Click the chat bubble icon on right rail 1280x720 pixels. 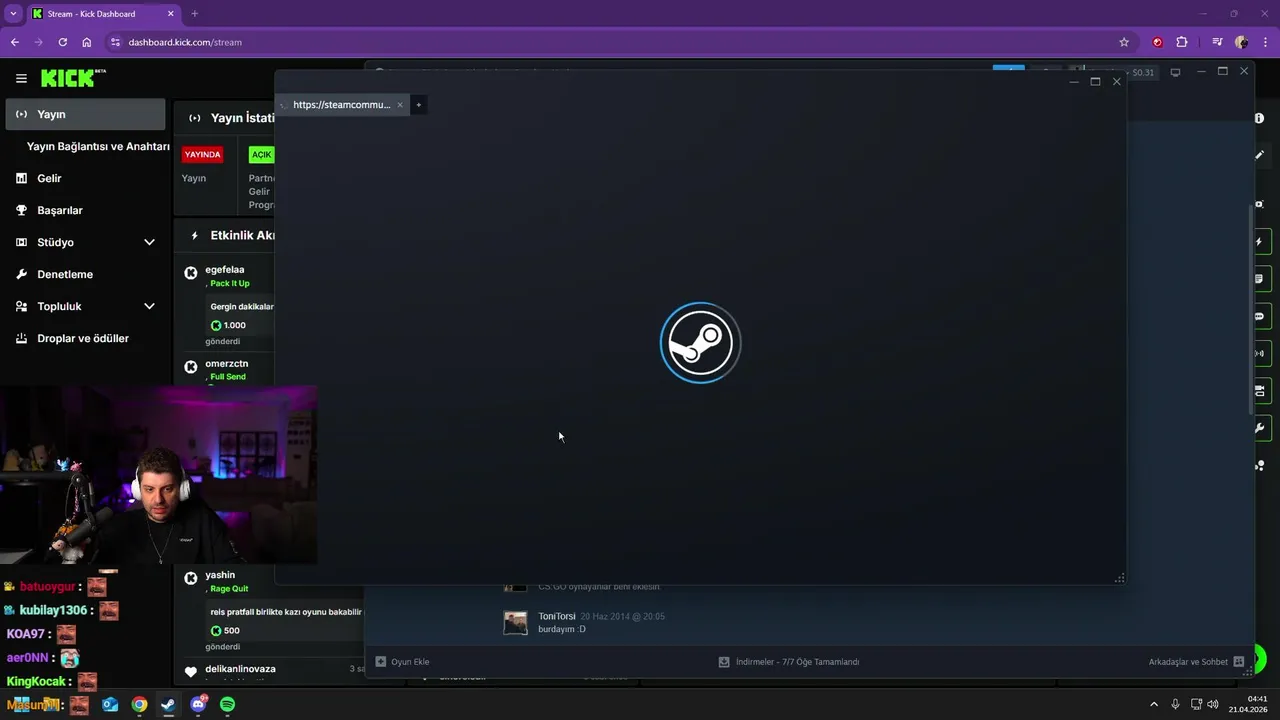1259,316
